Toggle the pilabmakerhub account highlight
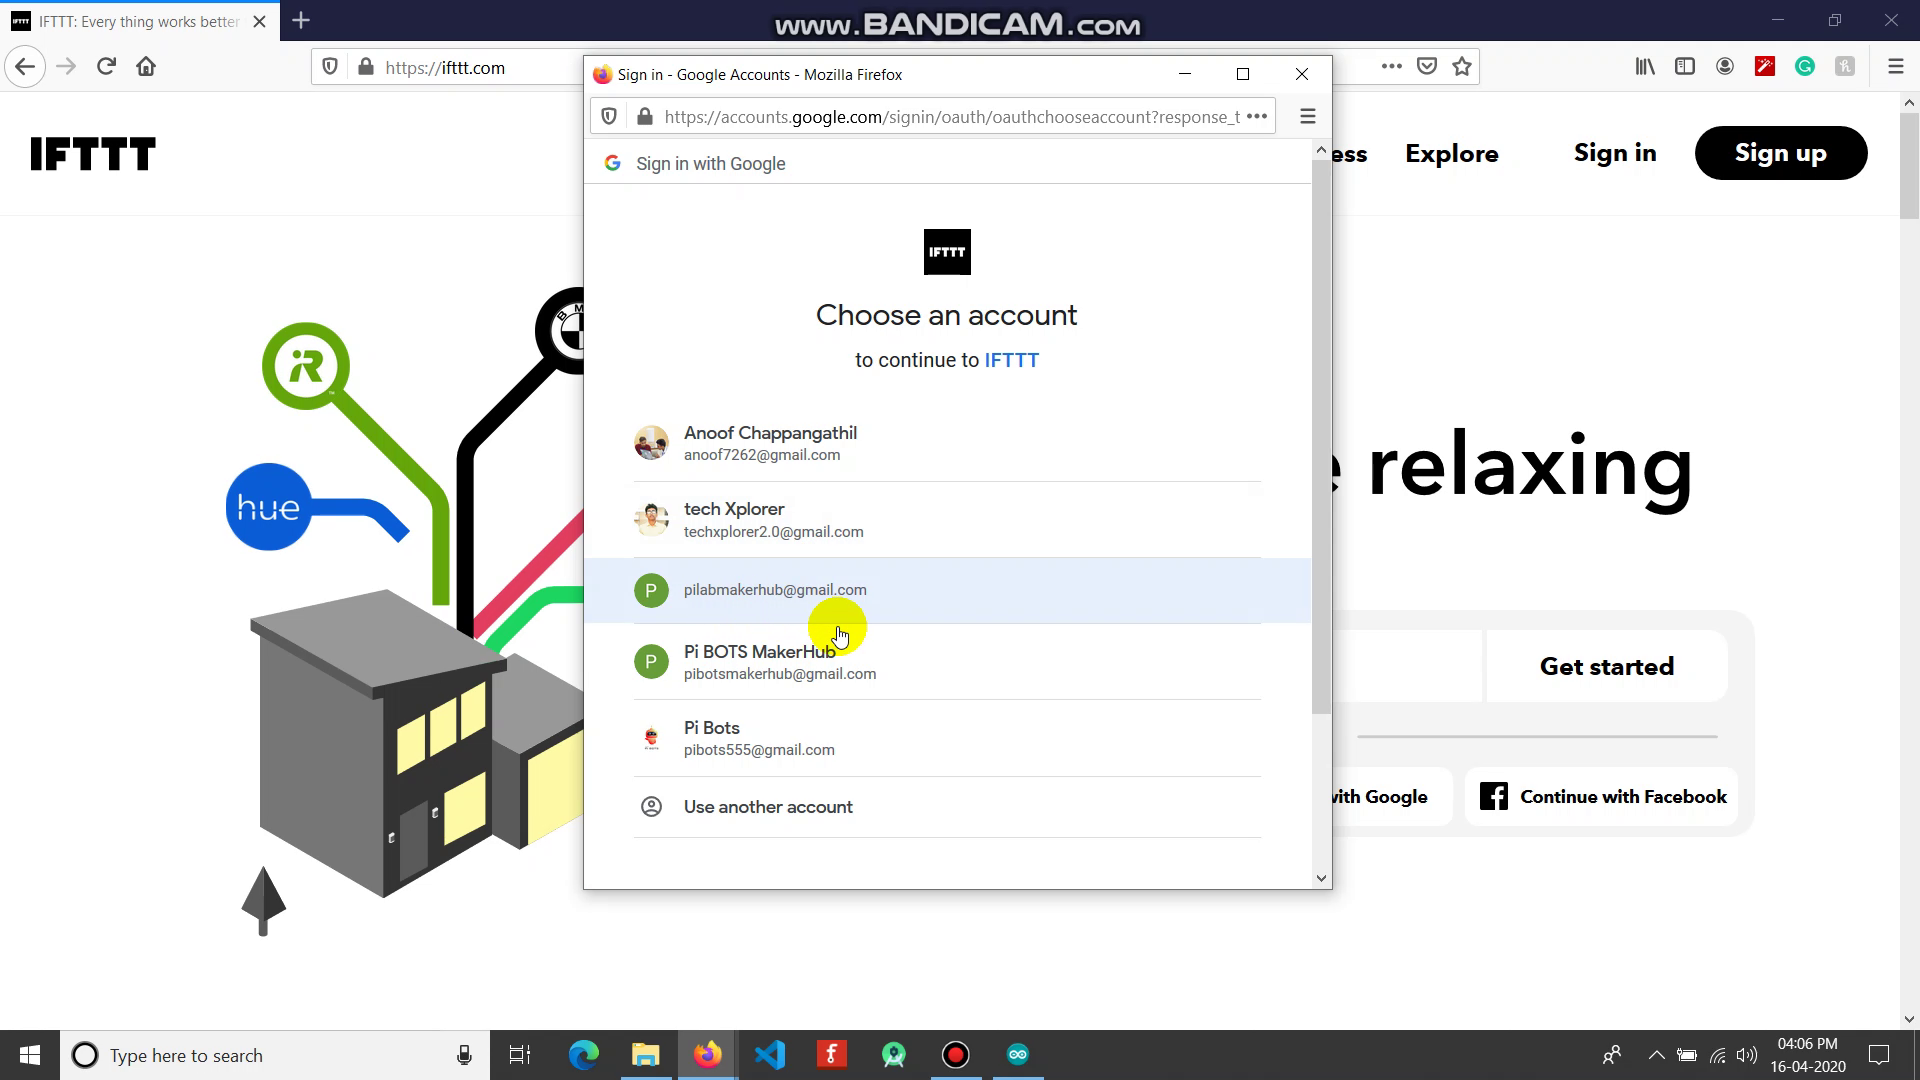Screen dimensions: 1920x1080 click(x=949, y=591)
